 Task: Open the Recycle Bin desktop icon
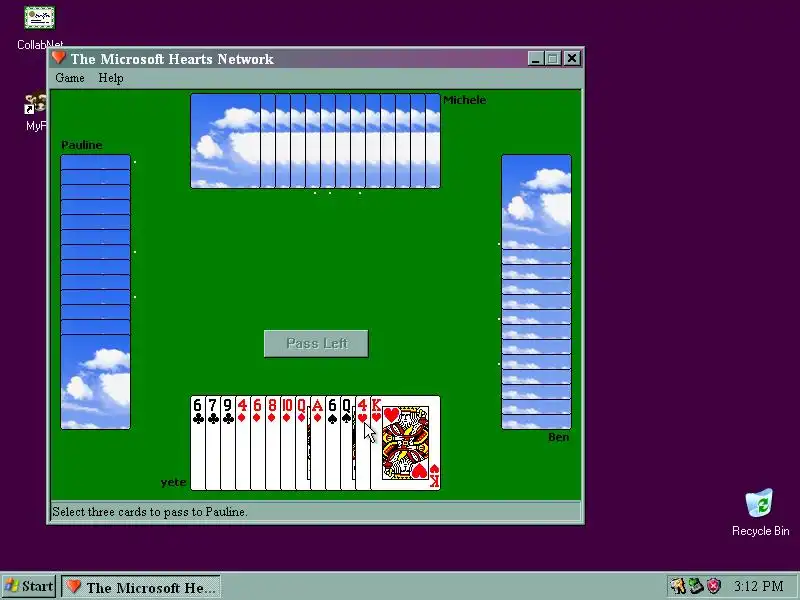[x=760, y=512]
